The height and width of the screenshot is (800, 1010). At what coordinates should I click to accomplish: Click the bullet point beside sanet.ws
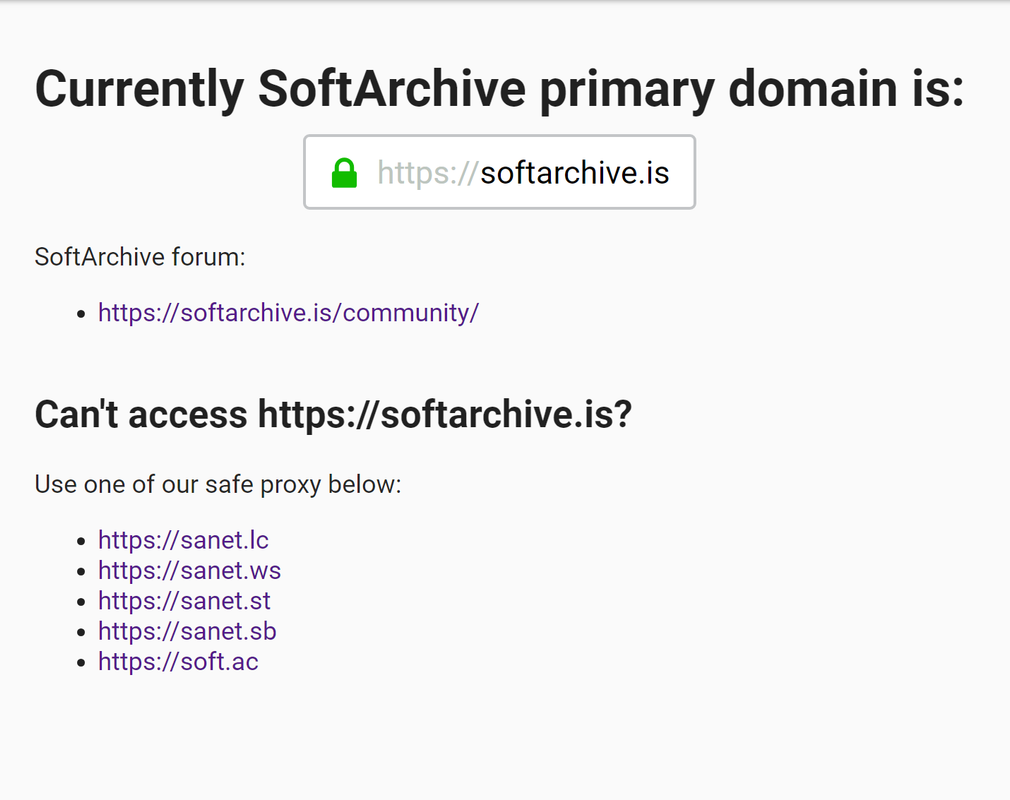click(81, 571)
